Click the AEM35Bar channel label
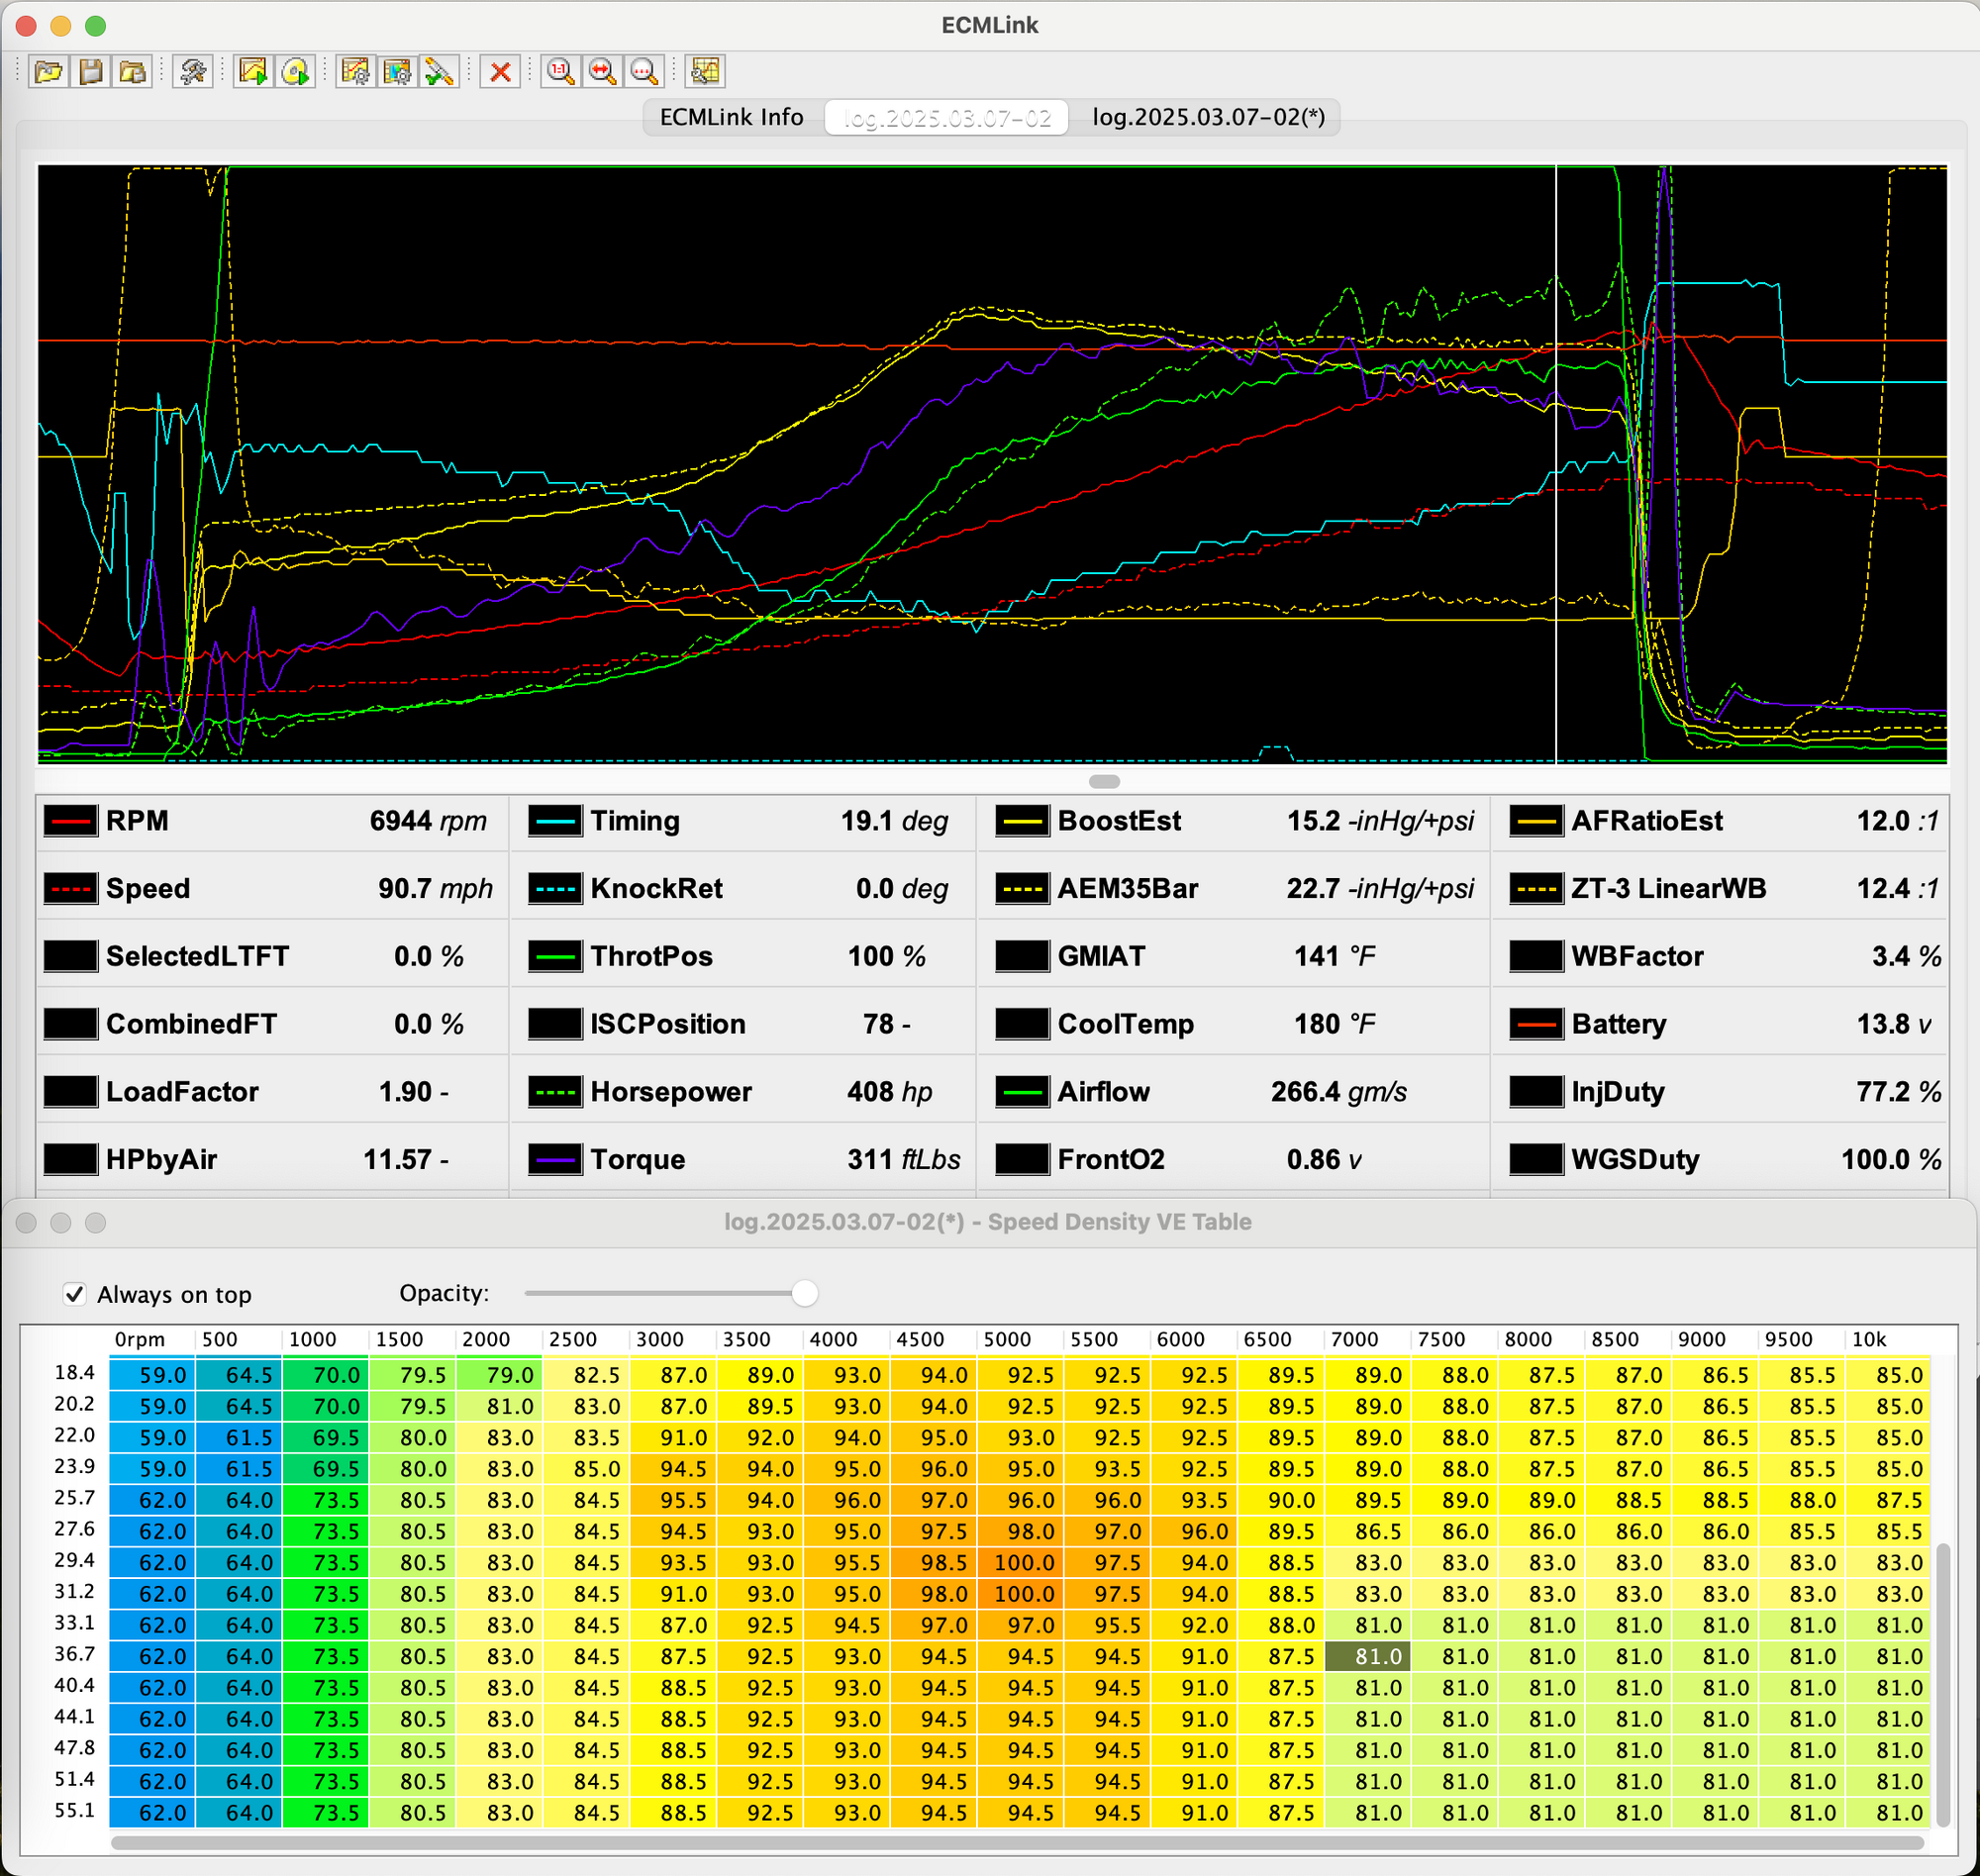The height and width of the screenshot is (1876, 1980). (1128, 888)
